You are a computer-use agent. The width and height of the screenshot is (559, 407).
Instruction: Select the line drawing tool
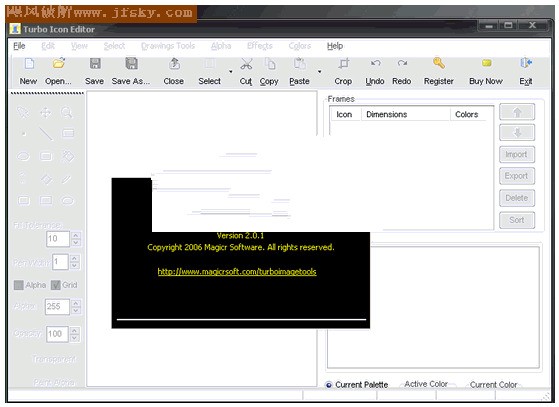click(x=46, y=134)
